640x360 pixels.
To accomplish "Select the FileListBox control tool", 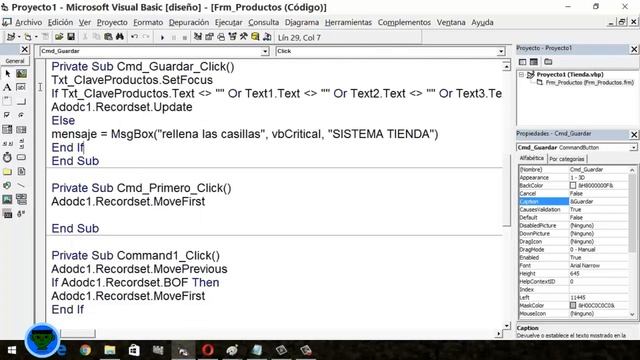I will click(21, 171).
